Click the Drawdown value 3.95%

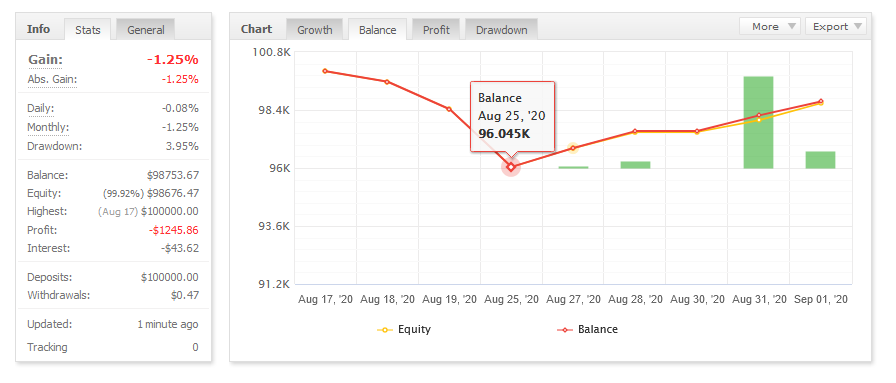(x=182, y=146)
